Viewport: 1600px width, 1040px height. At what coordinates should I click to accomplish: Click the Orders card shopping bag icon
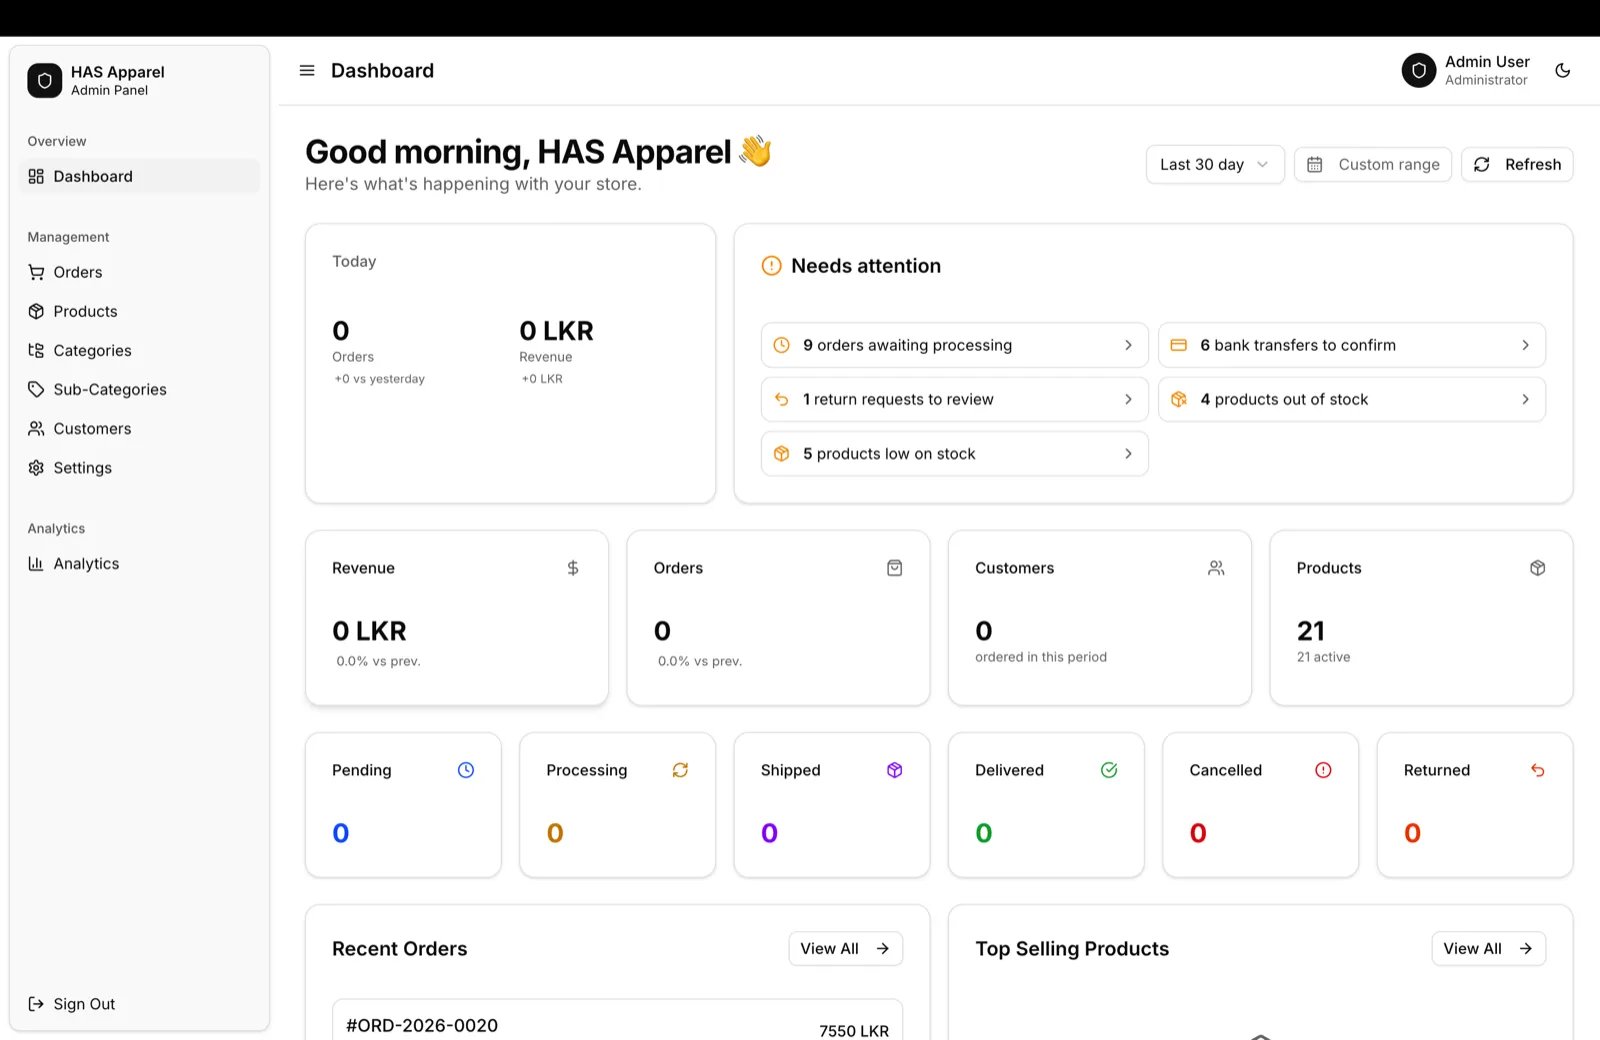coord(895,568)
